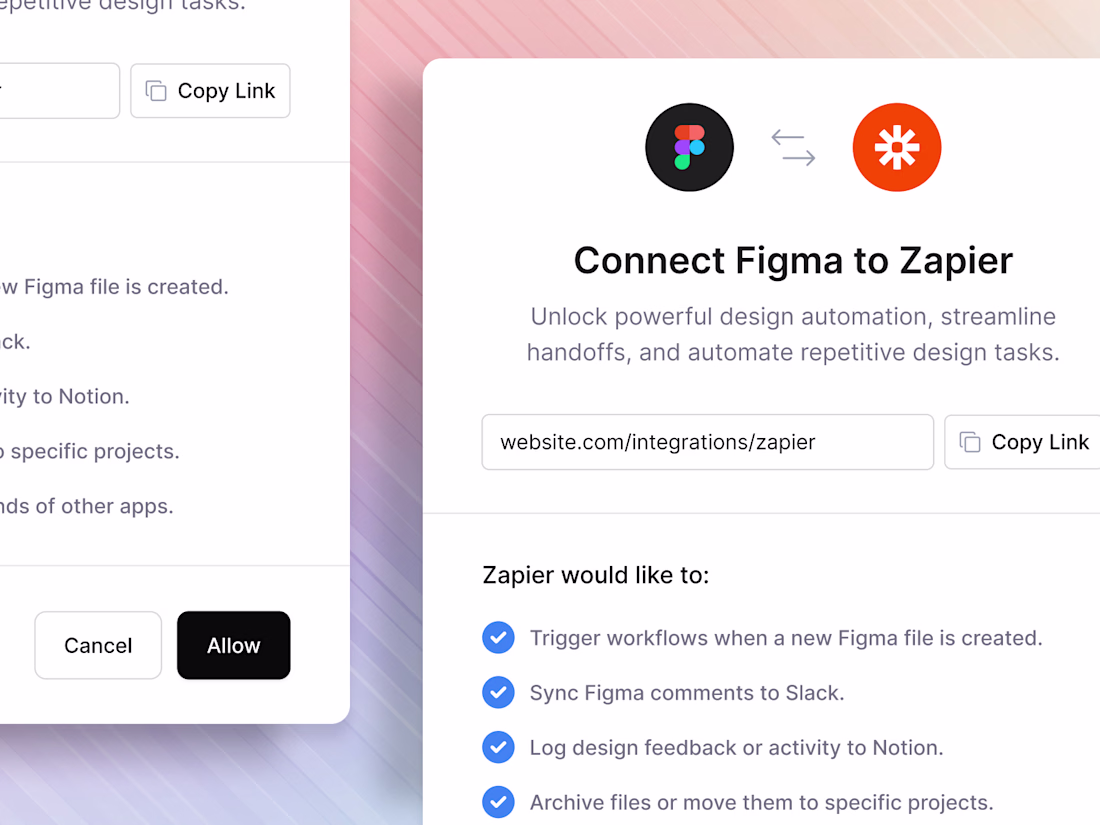
Task: Click the copy icon in the left dialog's Copy Link button
Action: point(156,90)
